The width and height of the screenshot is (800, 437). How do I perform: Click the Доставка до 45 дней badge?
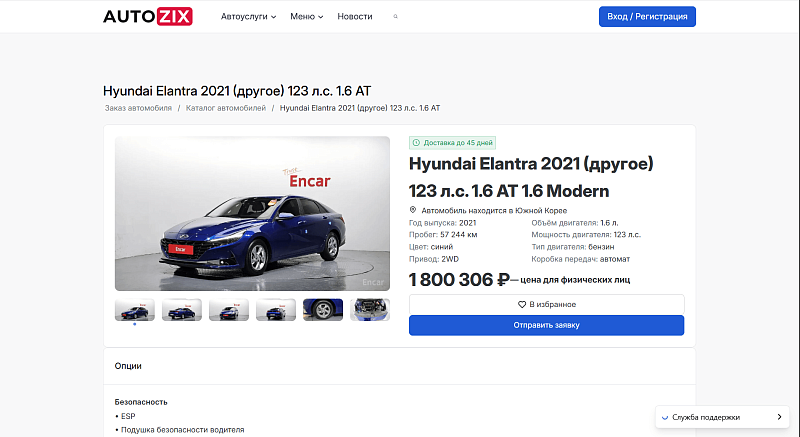coord(453,143)
